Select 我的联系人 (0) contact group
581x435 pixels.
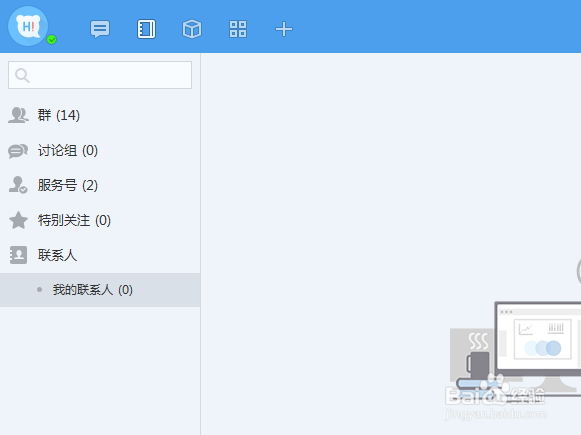(100, 290)
